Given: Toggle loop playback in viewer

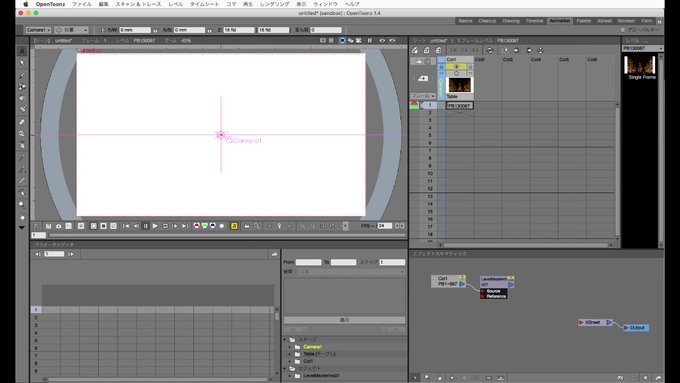Looking at the screenshot, I should 165,226.
